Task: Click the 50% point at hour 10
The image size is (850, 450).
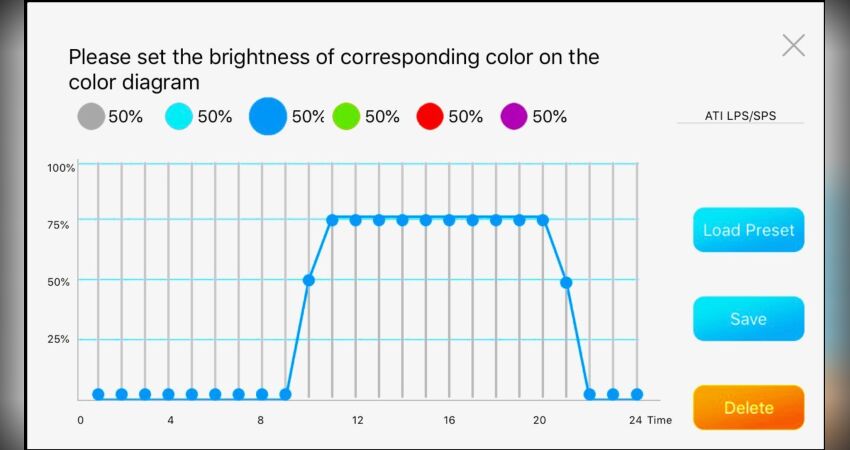Action: pyautogui.click(x=309, y=280)
